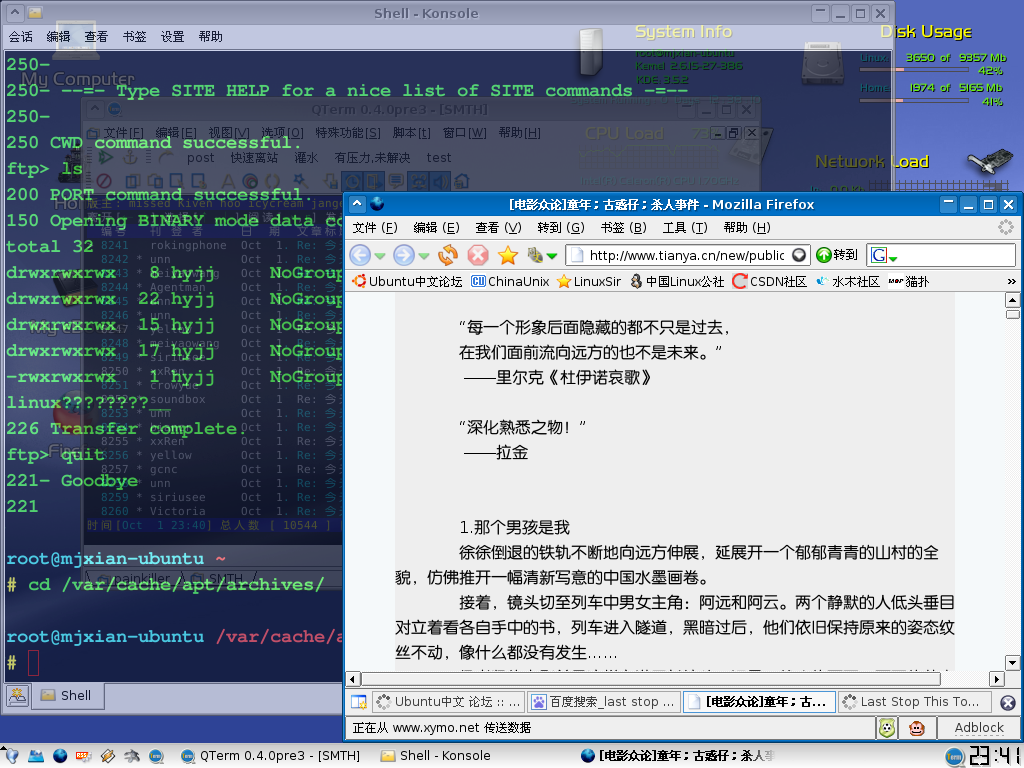Open Firefox 帮助 (H) menu
This screenshot has height=768, width=1024.
746,228
